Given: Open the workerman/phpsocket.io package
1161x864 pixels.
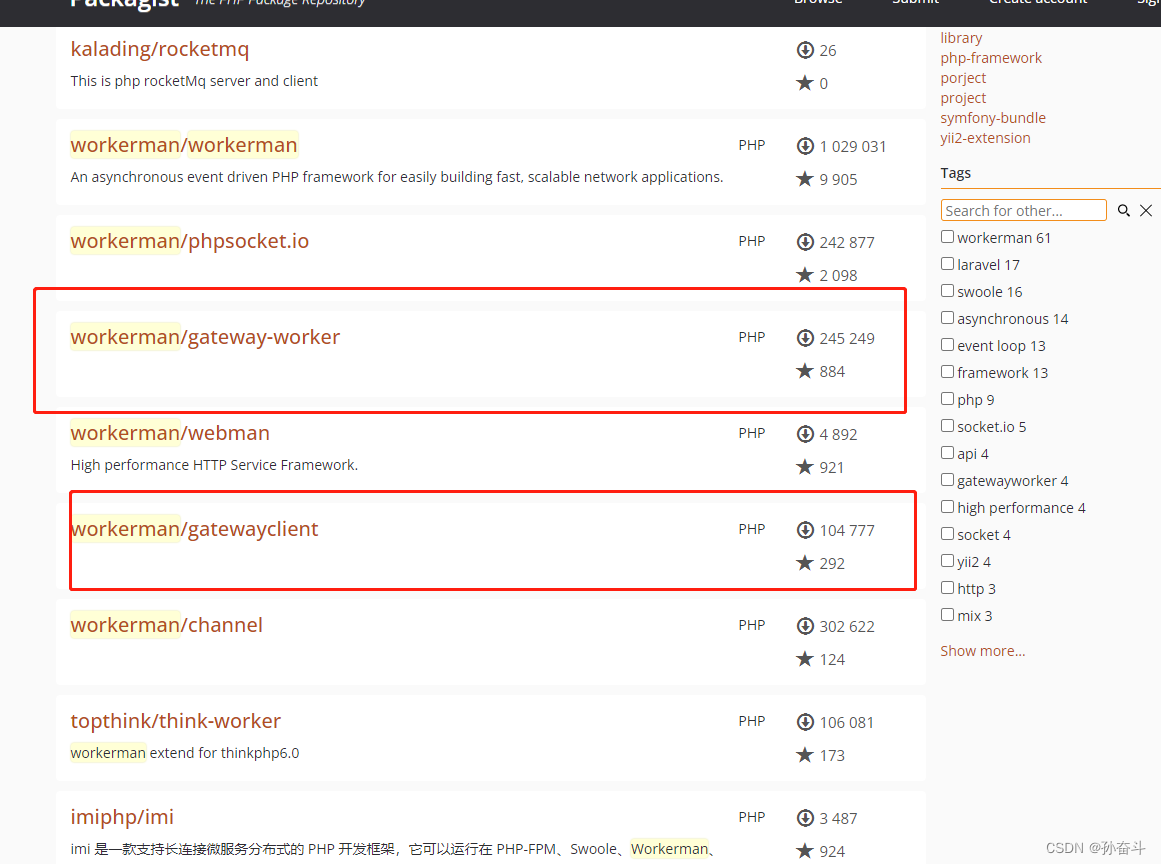Looking at the screenshot, I should click(189, 240).
